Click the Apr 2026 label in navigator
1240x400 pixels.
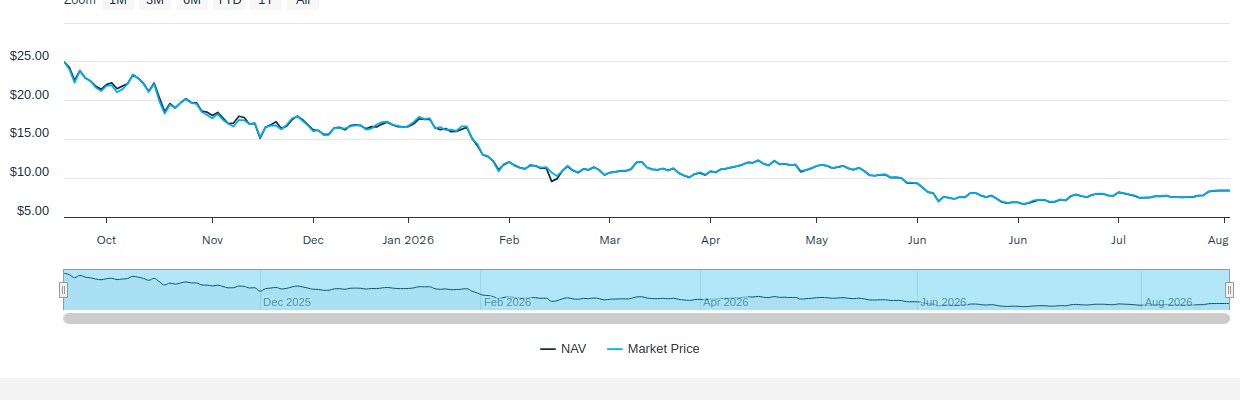726,302
